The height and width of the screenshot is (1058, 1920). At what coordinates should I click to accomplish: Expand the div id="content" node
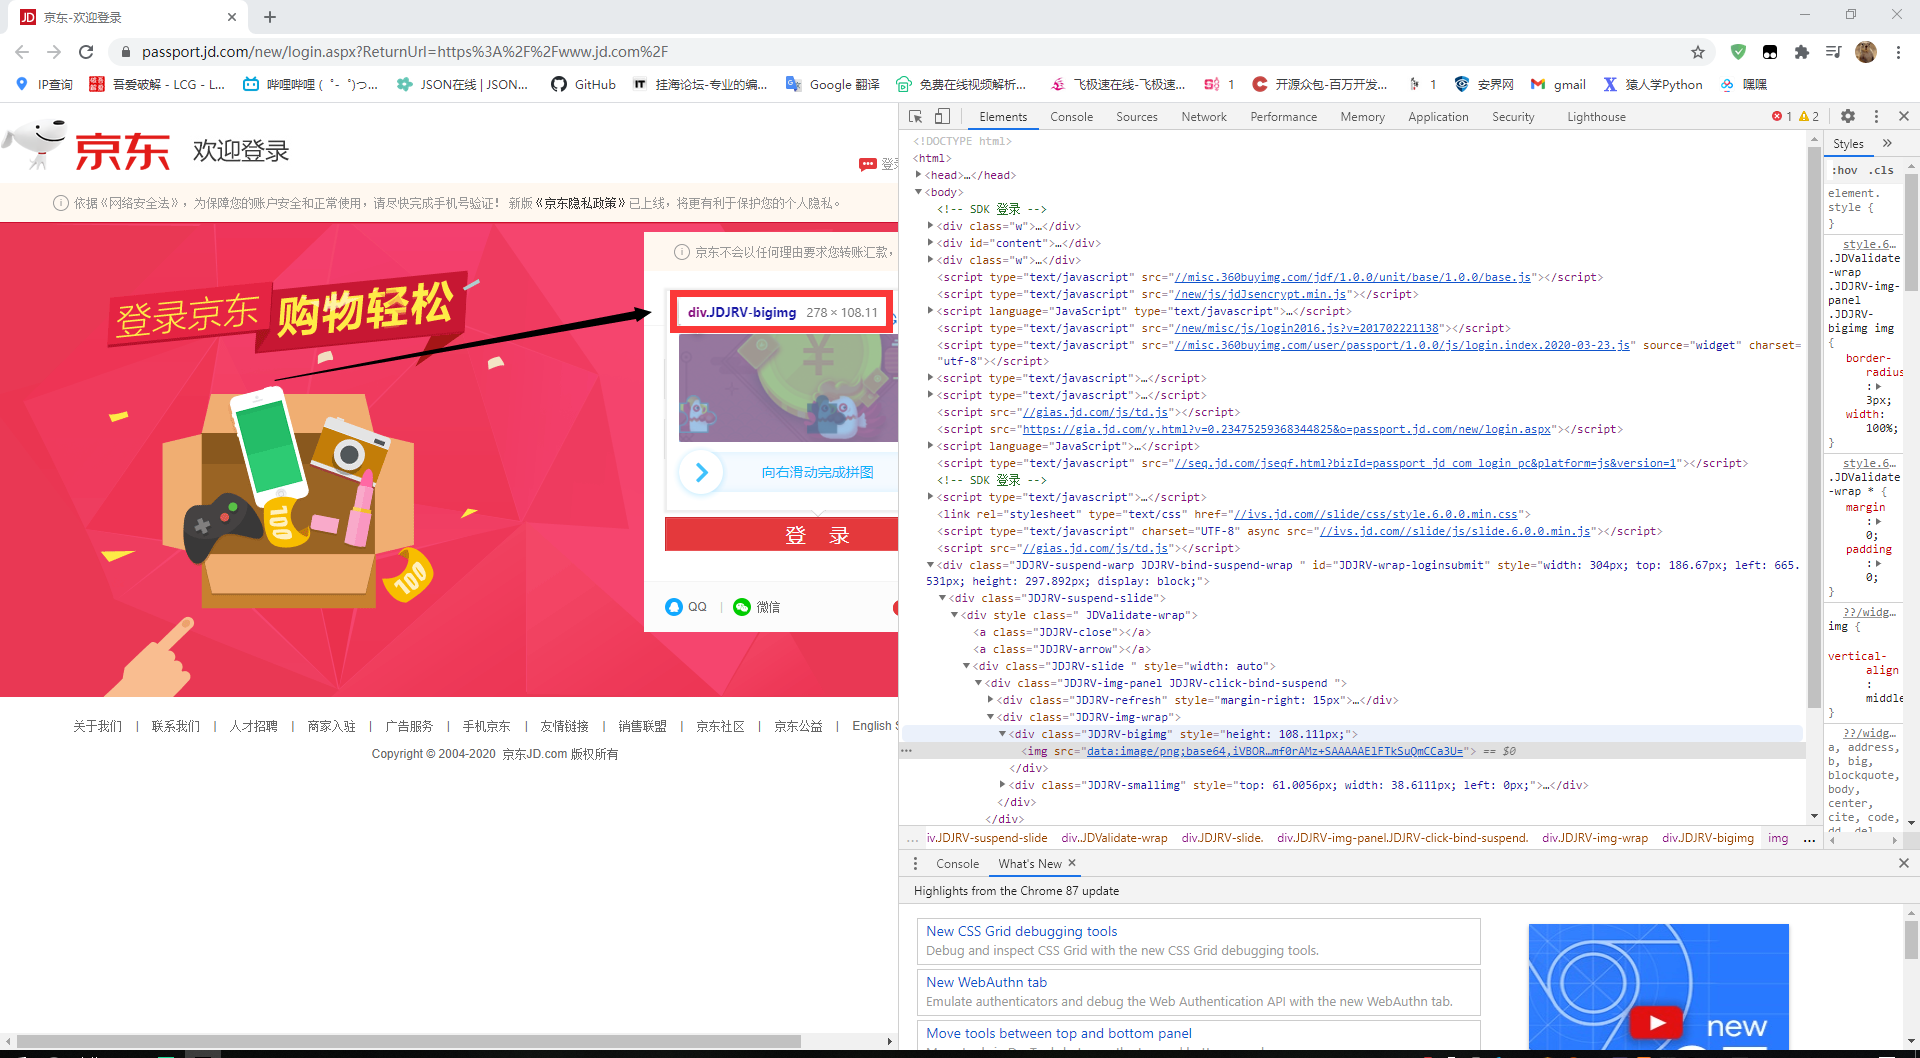click(931, 243)
